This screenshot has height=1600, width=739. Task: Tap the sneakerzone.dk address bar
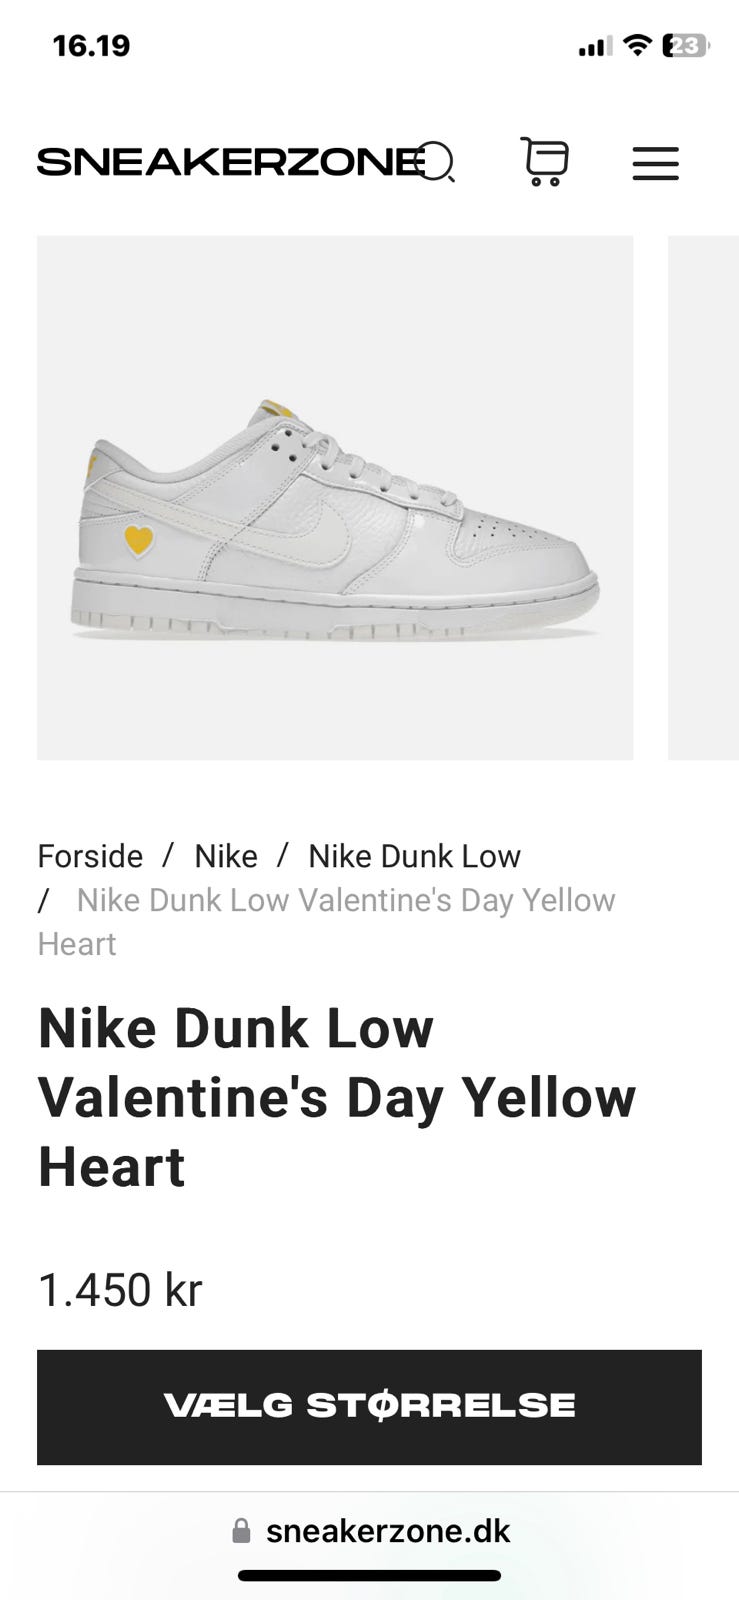coord(371,1531)
